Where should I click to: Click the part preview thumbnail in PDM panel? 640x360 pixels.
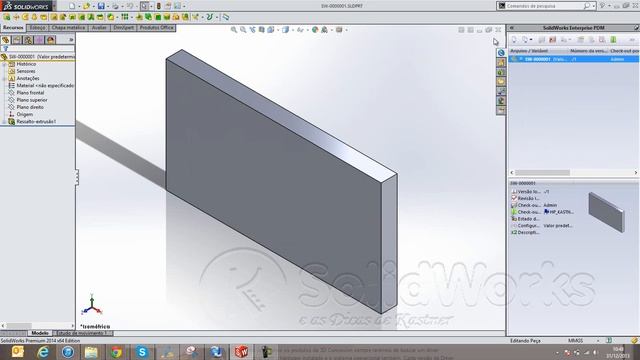607,213
